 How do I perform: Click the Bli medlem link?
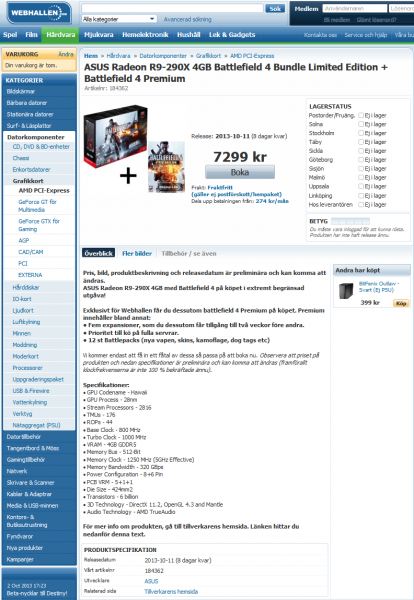pyautogui.click(x=337, y=20)
